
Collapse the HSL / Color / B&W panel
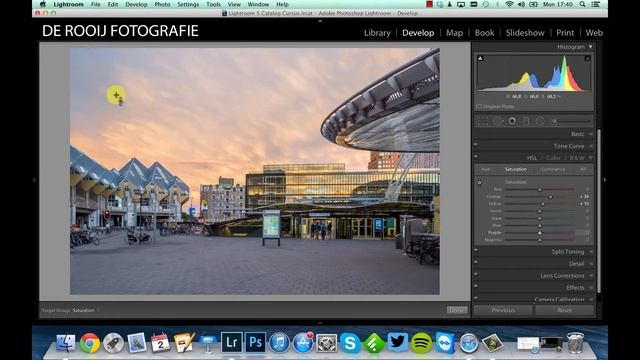click(591, 158)
